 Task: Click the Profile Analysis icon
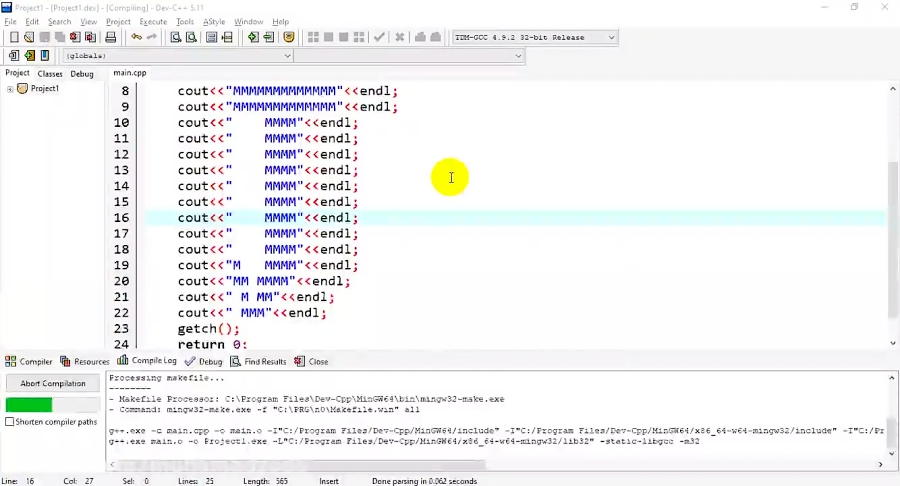[420, 37]
